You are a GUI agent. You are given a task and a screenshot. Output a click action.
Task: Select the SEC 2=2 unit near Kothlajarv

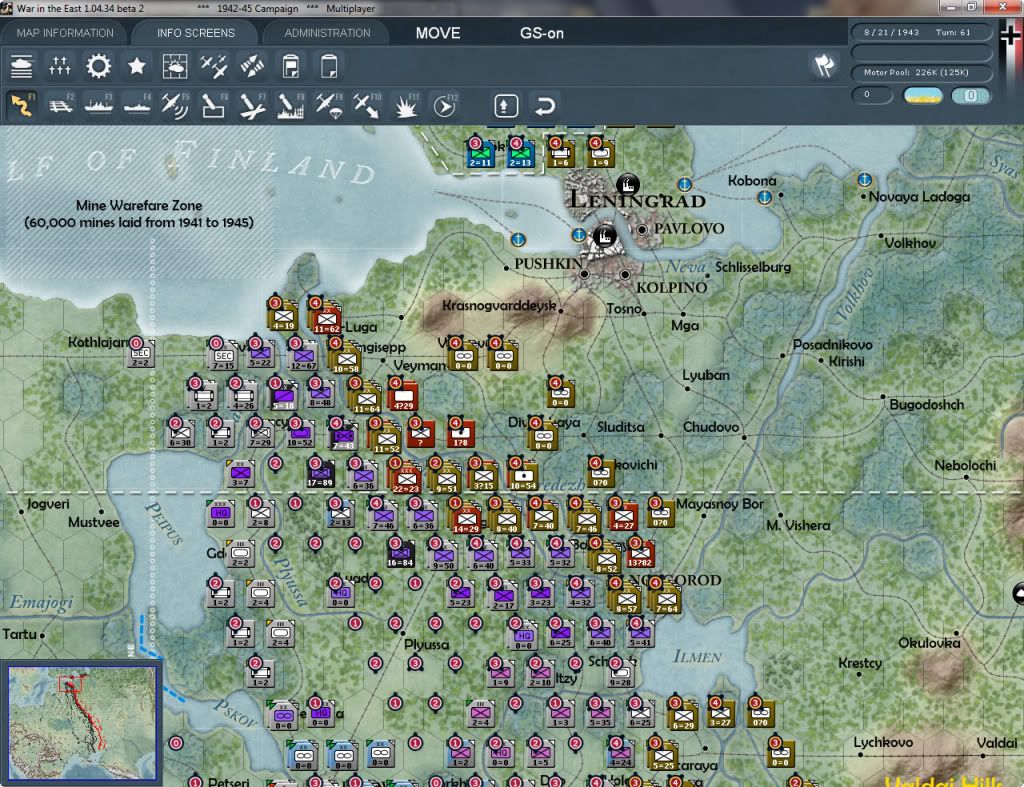(140, 355)
